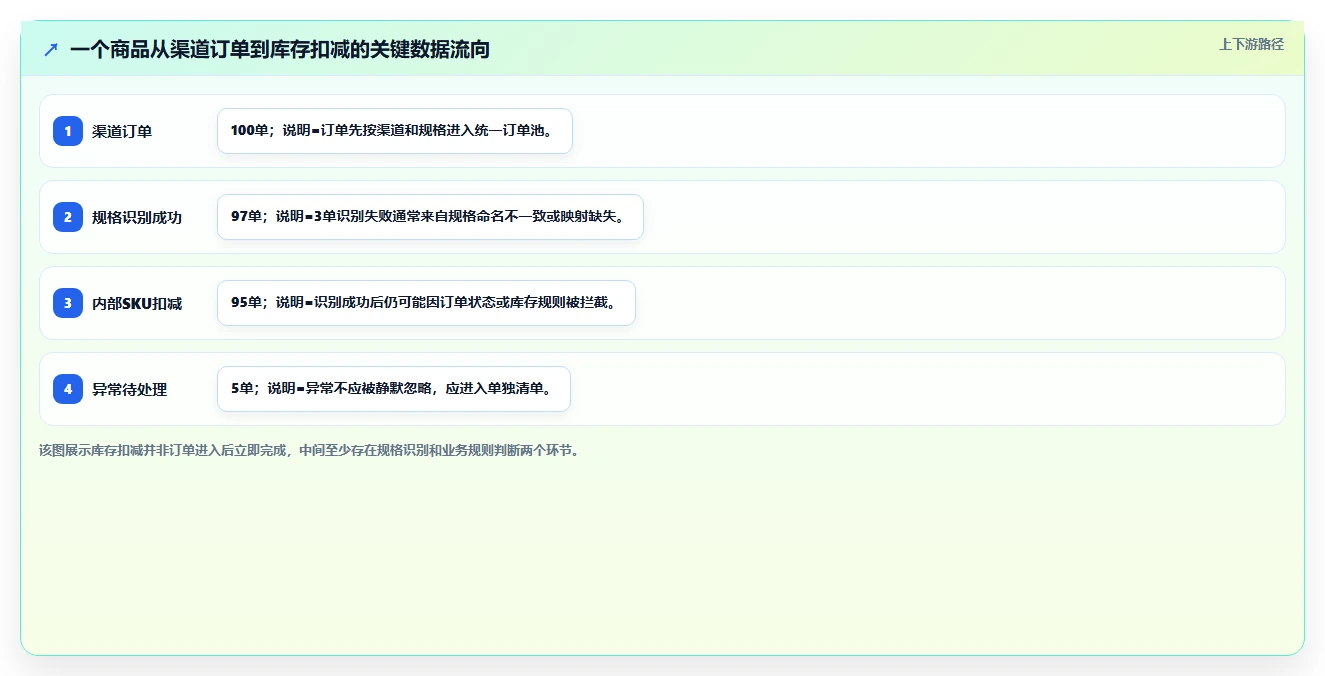Click the arrow icon beside the title

[x=50, y=49]
